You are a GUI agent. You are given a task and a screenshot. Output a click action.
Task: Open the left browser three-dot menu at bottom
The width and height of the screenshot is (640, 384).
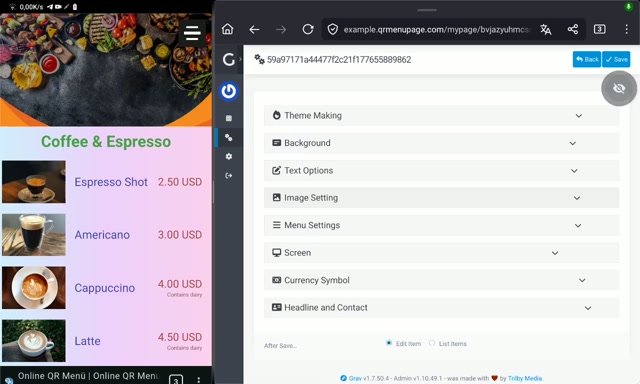click(x=198, y=380)
